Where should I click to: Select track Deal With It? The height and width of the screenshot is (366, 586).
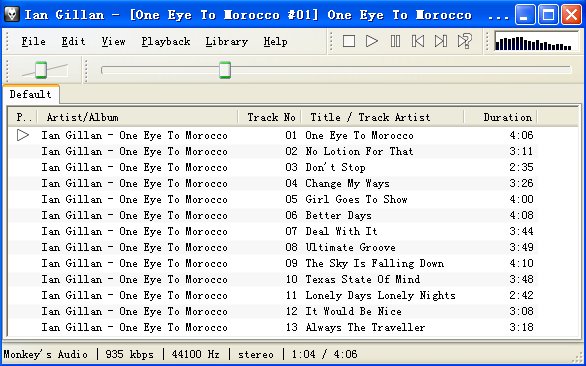tap(341, 231)
